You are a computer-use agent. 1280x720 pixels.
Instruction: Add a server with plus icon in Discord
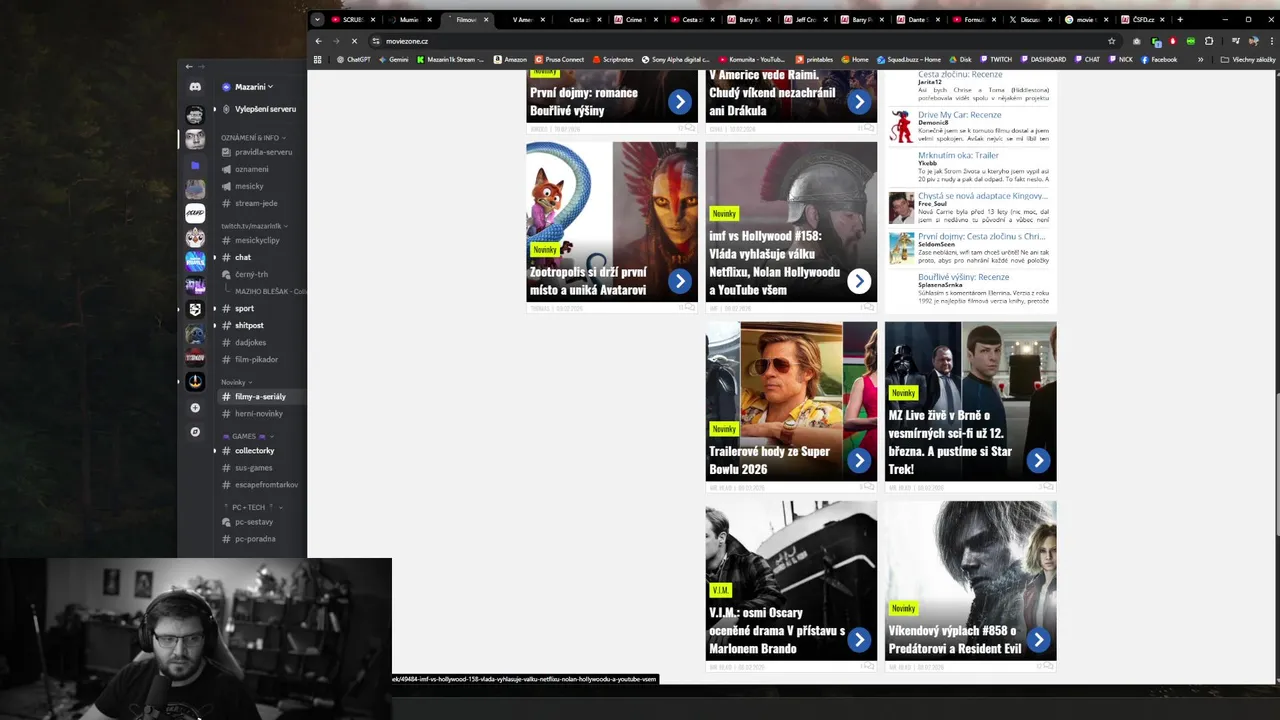click(x=195, y=408)
